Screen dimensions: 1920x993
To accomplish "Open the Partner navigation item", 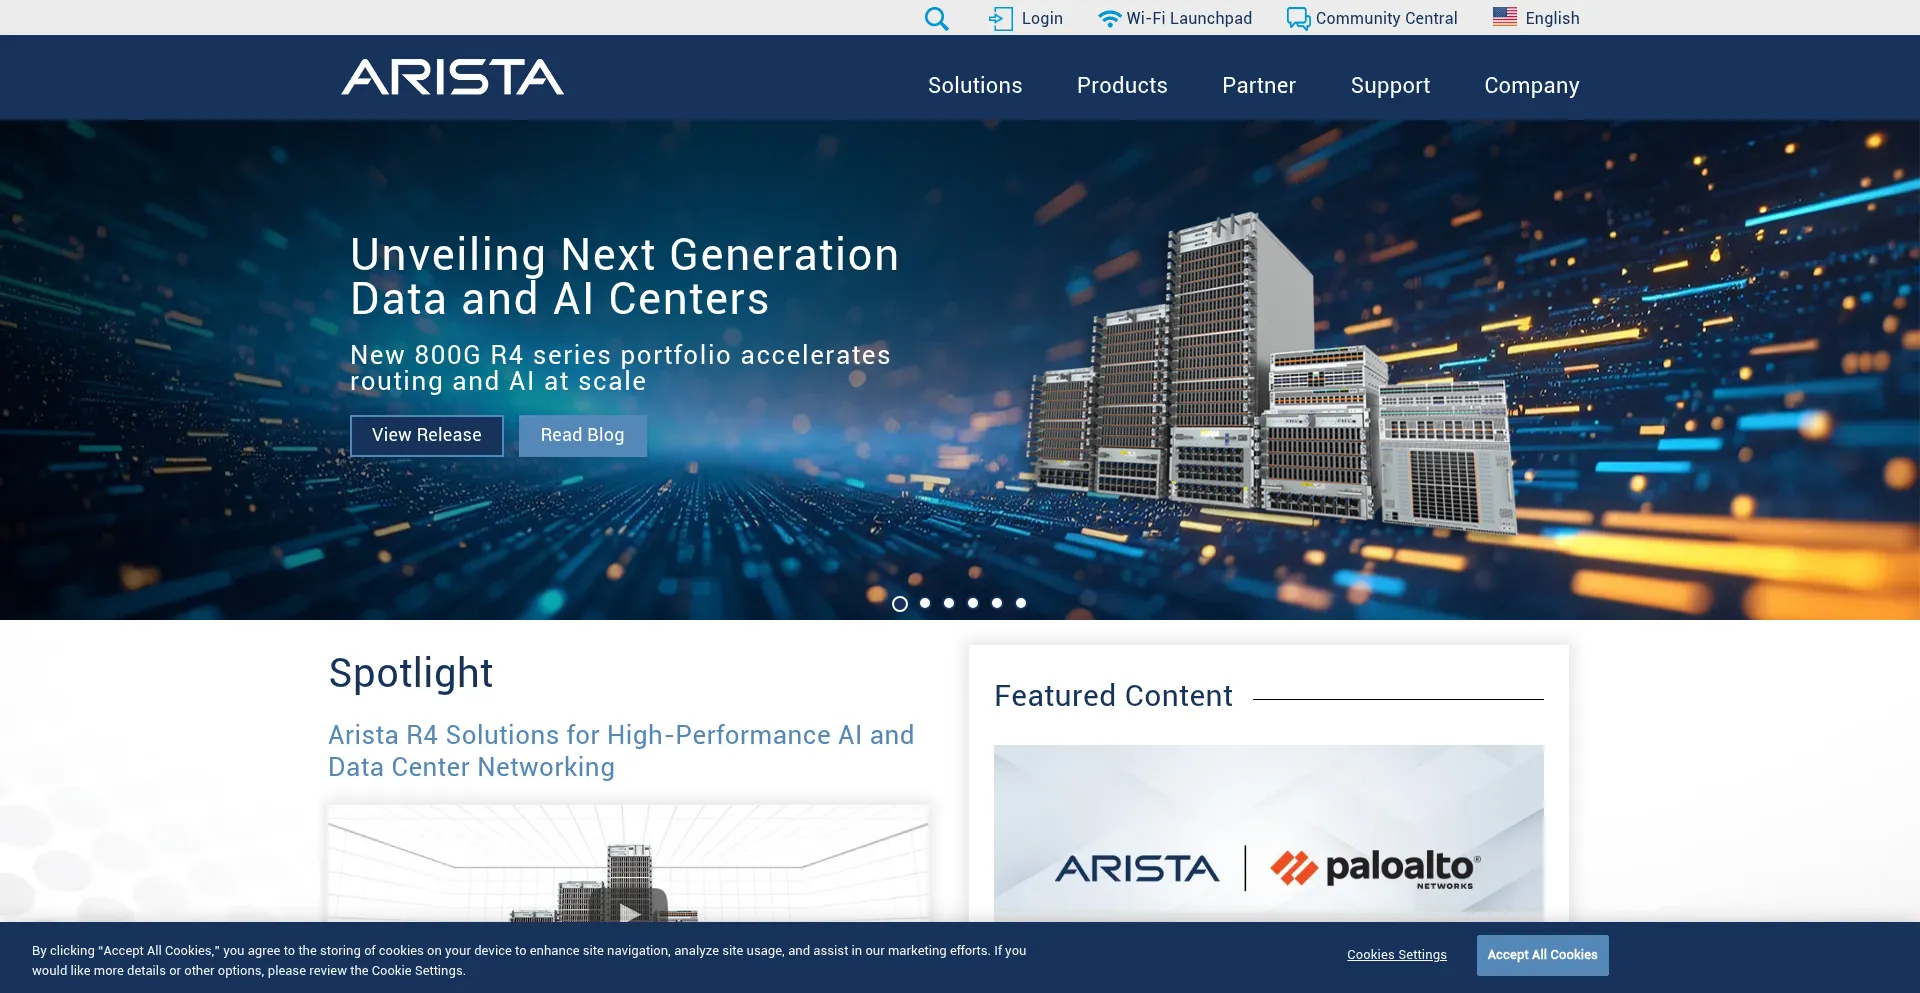I will (1258, 86).
